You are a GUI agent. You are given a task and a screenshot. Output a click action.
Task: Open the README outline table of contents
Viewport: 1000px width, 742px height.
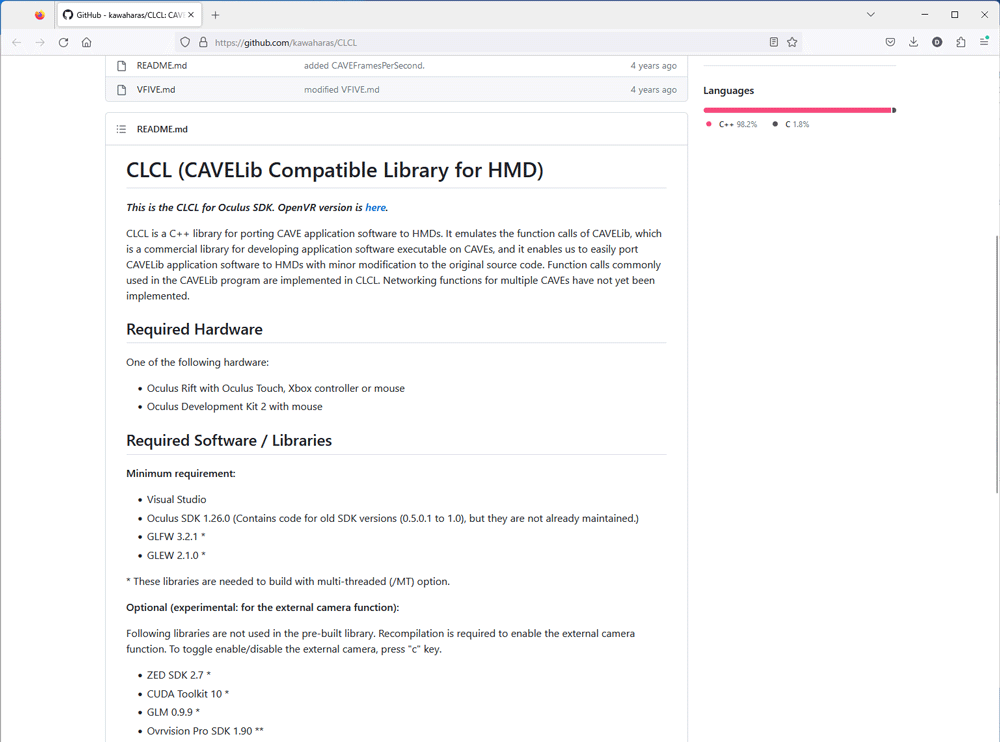click(121, 129)
